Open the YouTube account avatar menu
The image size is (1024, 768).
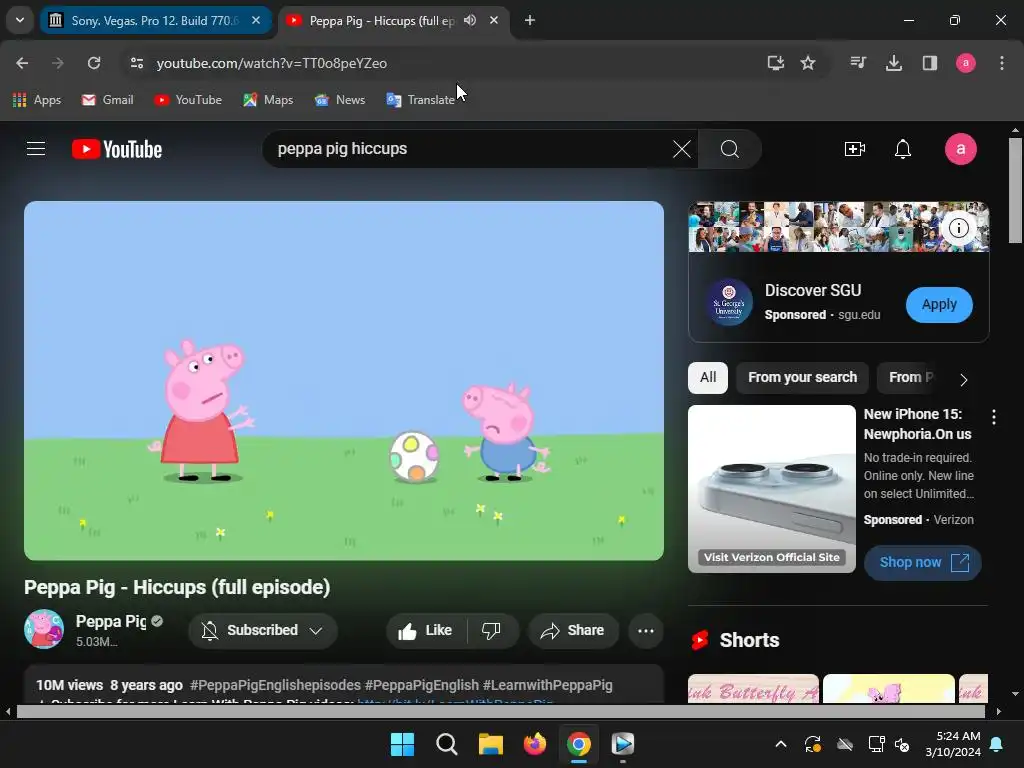(961, 149)
